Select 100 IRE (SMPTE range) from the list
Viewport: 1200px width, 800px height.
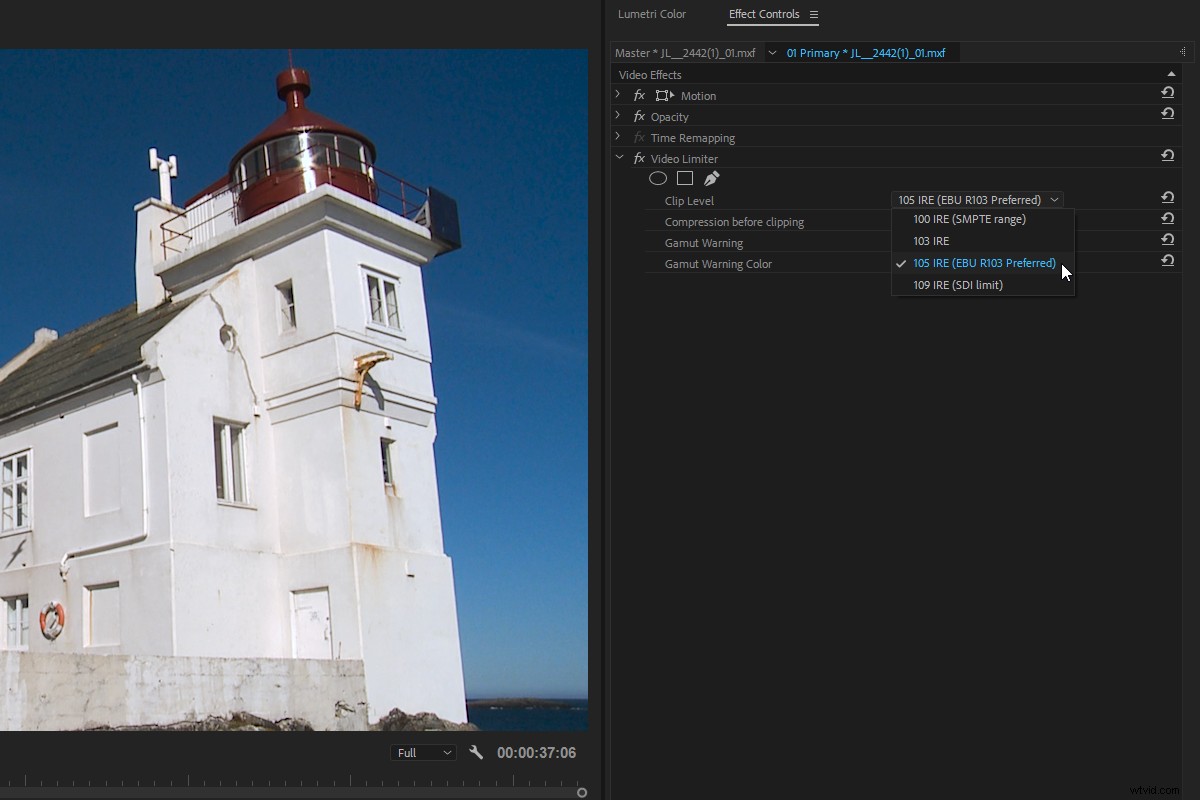967,218
